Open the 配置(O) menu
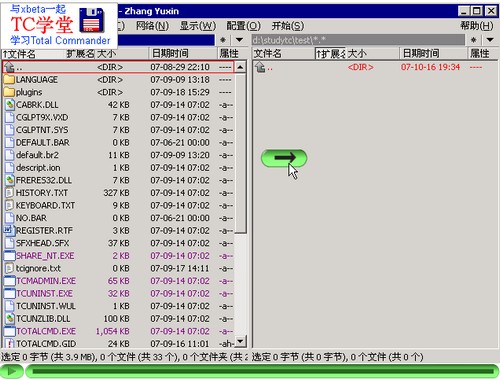 [x=243, y=26]
